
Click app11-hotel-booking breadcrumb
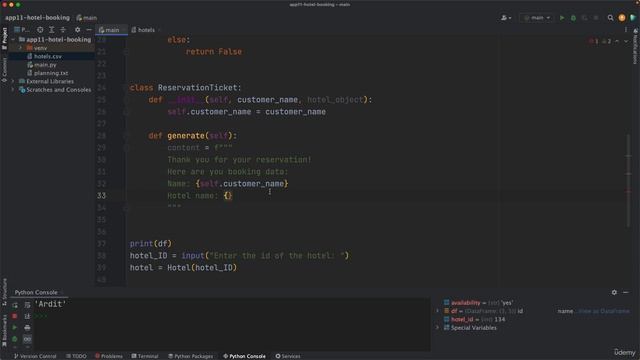click(x=37, y=18)
